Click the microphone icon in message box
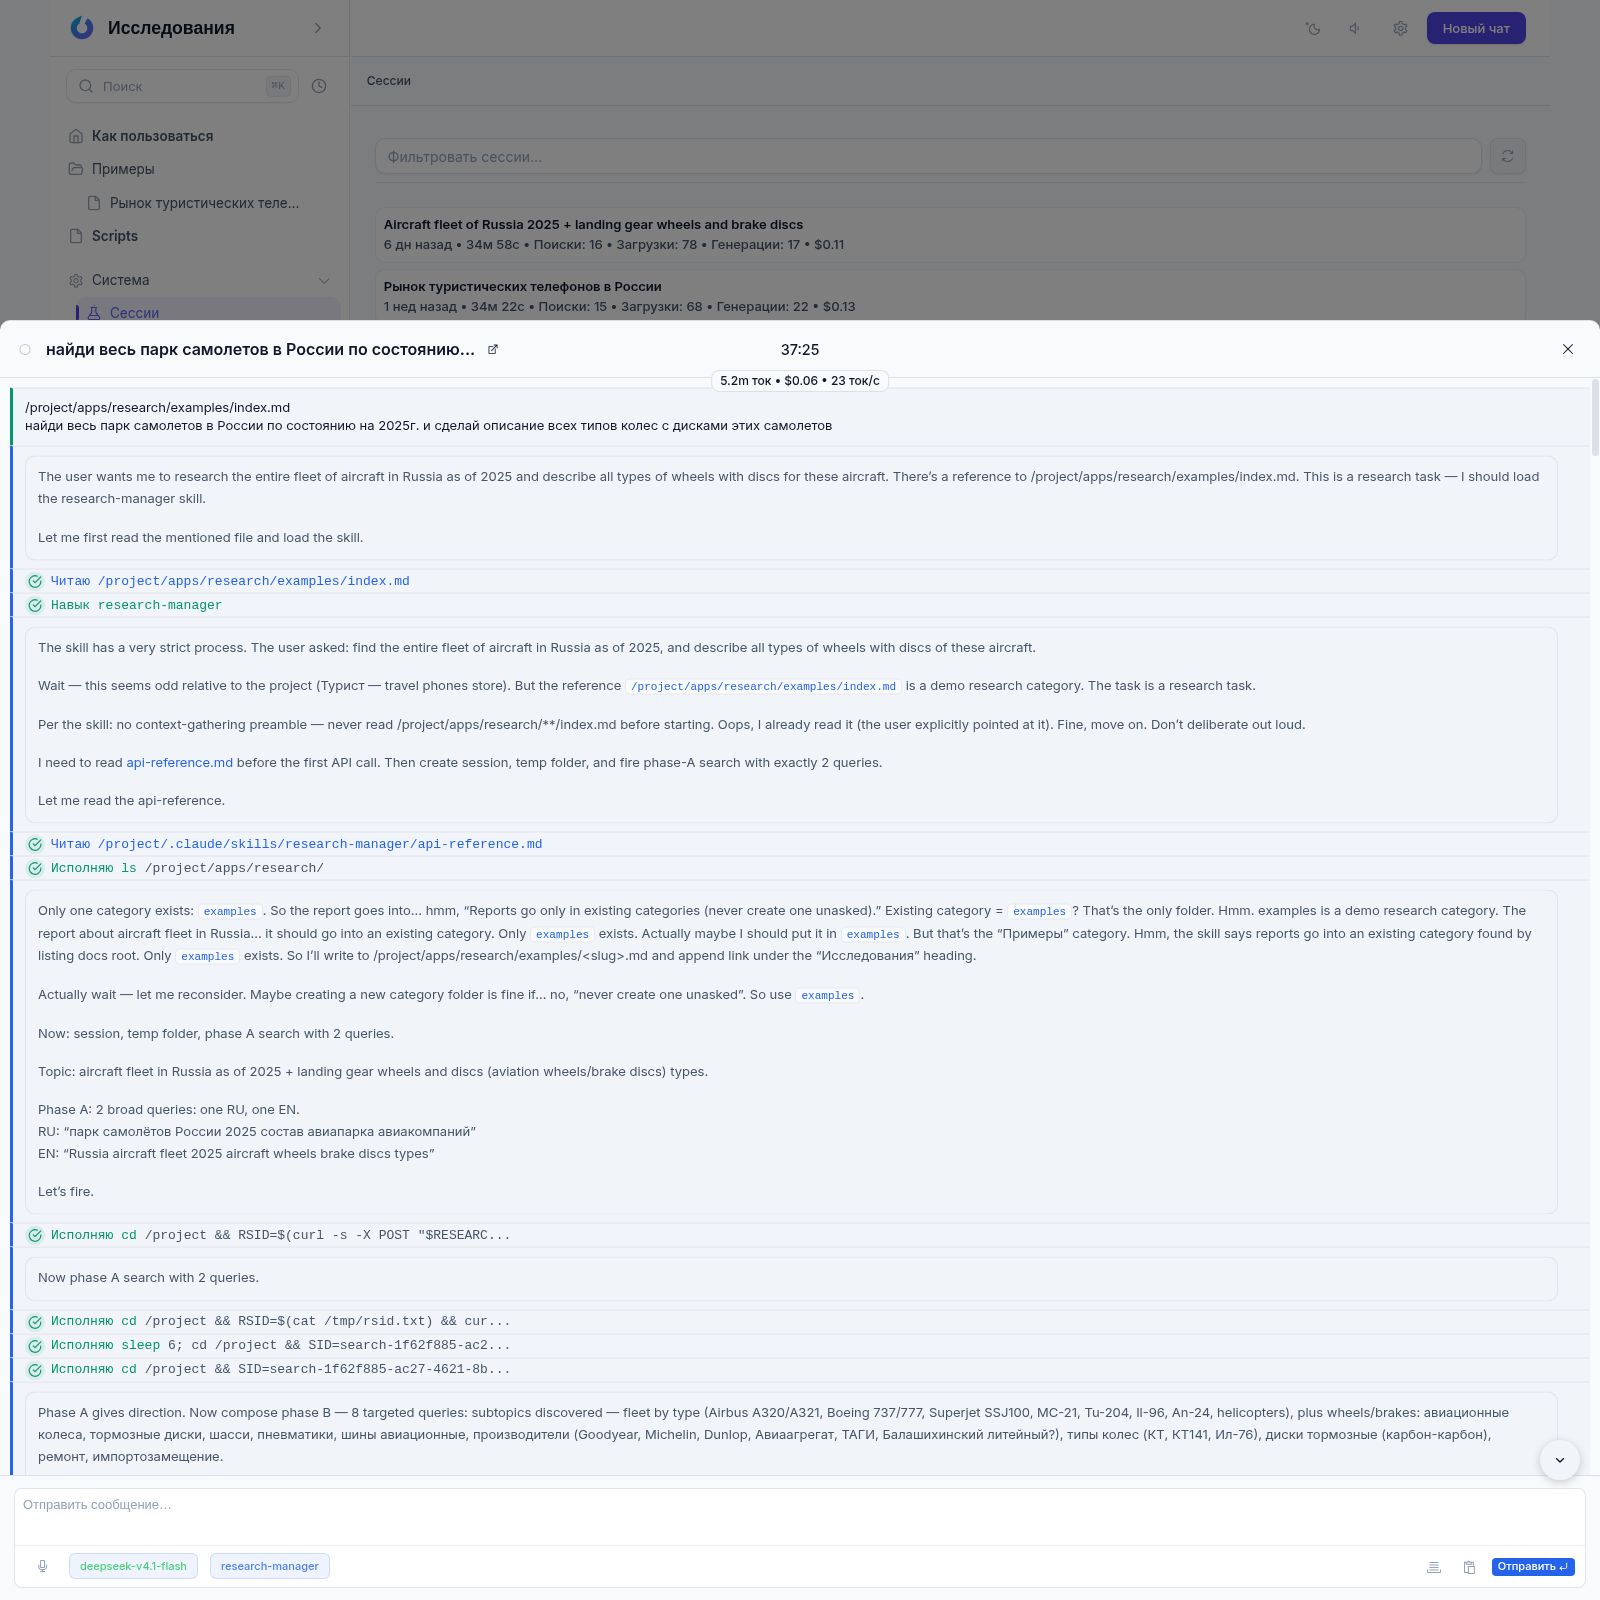Image resolution: width=1600 pixels, height=1600 pixels. tap(42, 1566)
